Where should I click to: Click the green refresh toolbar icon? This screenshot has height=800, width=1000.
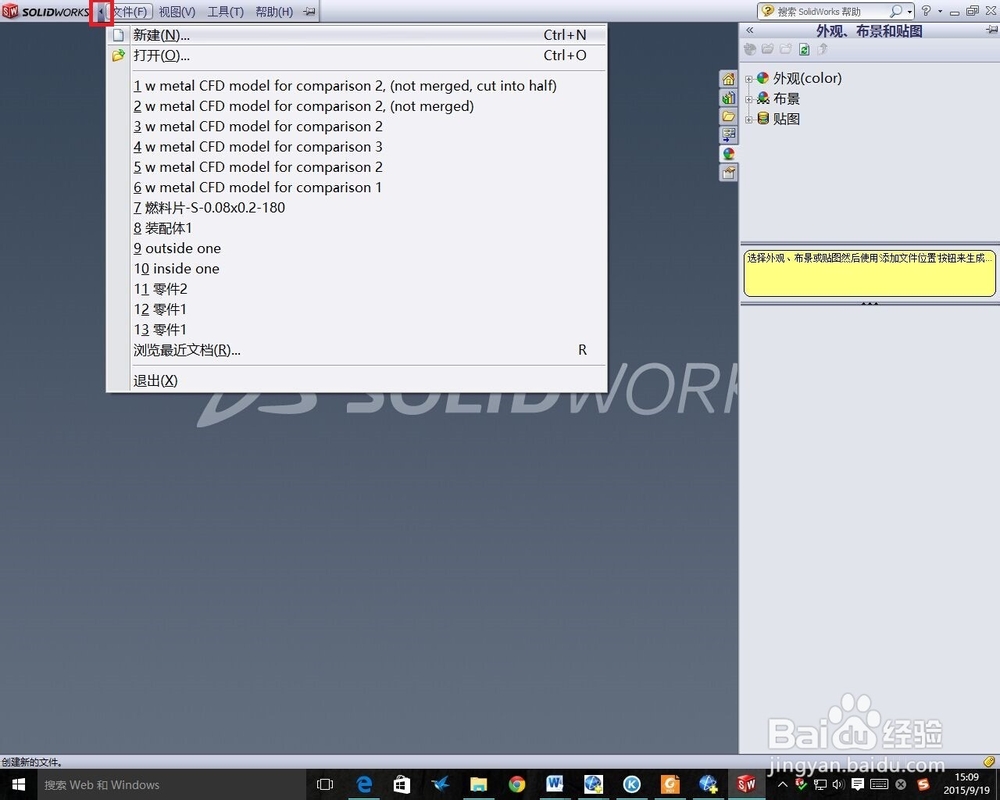click(x=804, y=49)
